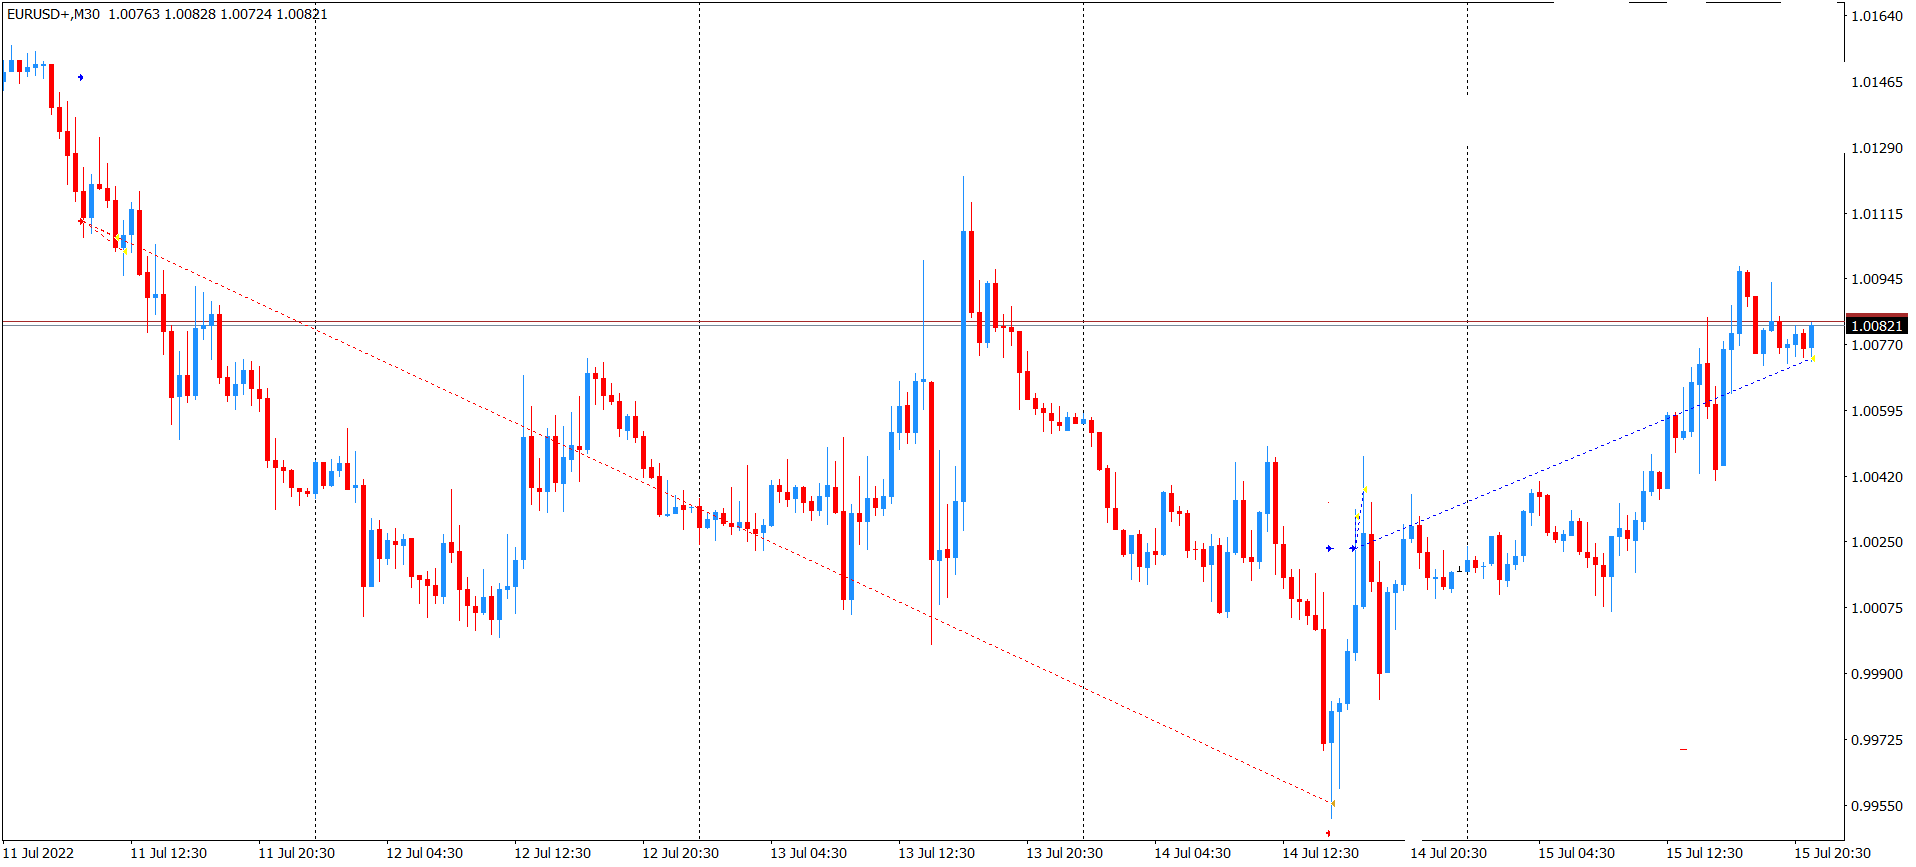Click the 1.00075 price axis label
This screenshot has width=1916, height=867.
tap(1877, 608)
